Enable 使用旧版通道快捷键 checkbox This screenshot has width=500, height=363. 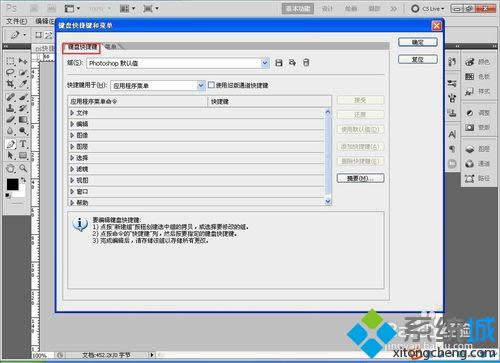click(x=211, y=85)
